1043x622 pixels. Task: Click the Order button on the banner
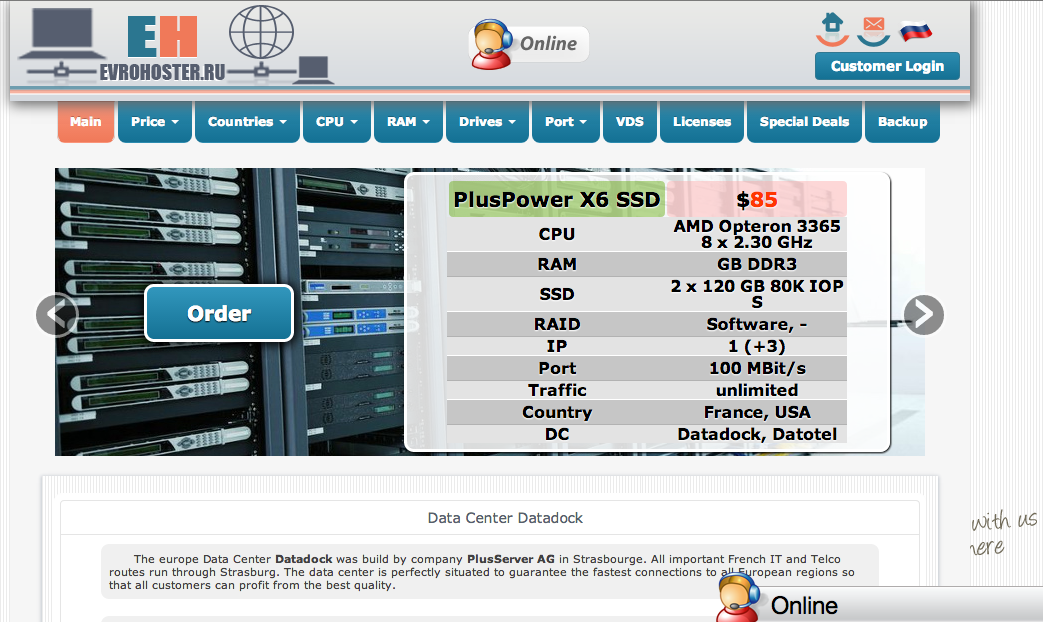219,313
